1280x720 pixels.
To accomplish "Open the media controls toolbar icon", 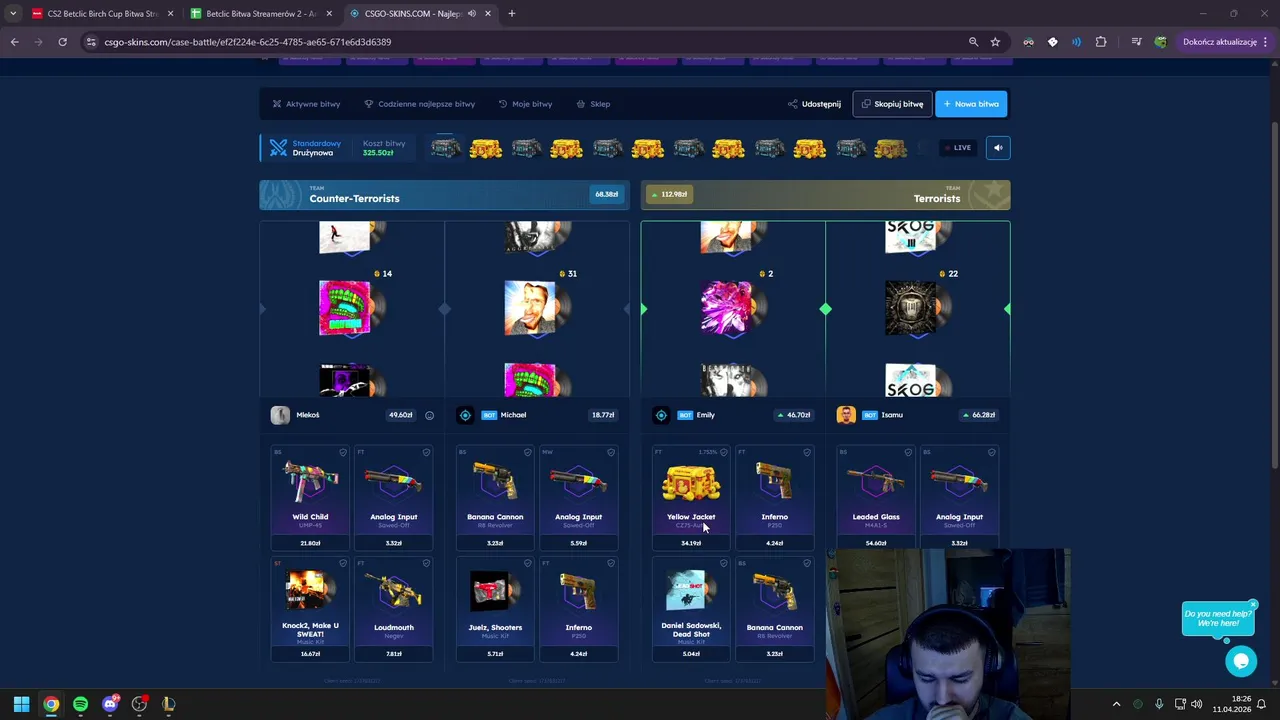I will (x=1136, y=42).
